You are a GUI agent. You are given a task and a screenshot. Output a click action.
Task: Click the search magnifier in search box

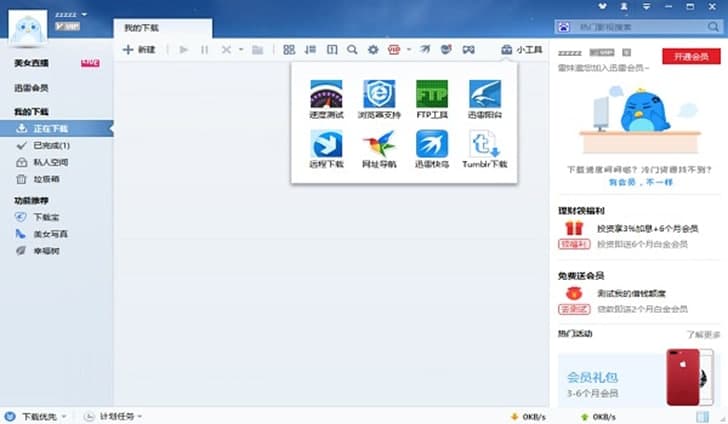[713, 27]
